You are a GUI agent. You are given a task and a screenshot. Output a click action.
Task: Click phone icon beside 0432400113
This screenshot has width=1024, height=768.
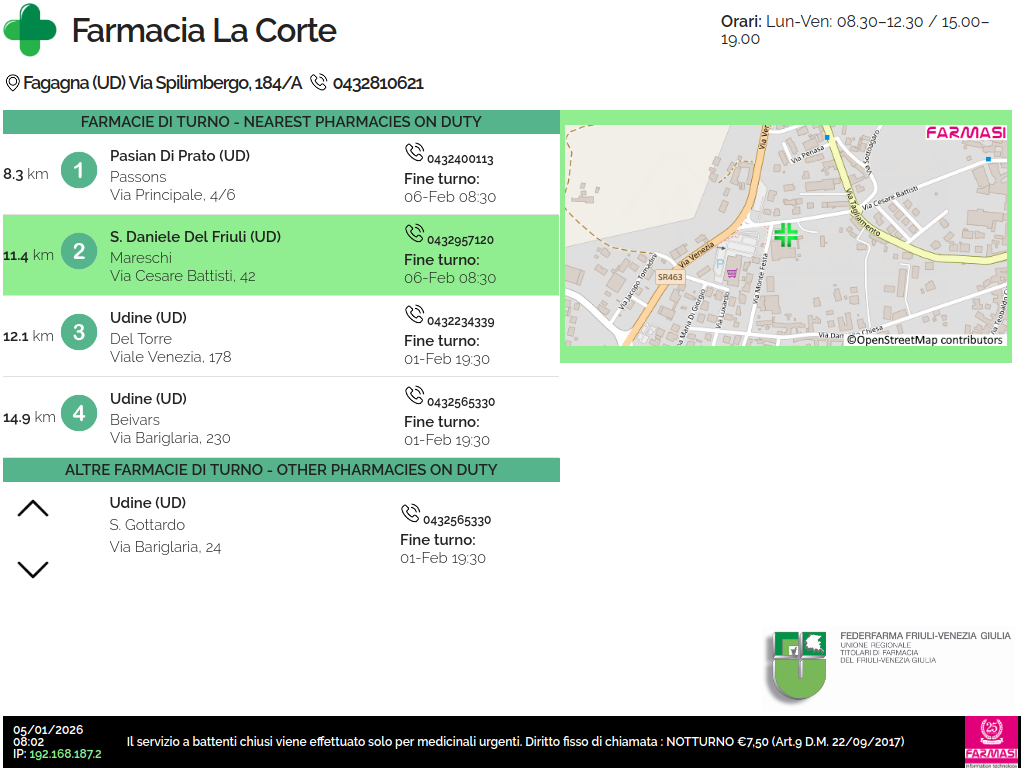414,153
